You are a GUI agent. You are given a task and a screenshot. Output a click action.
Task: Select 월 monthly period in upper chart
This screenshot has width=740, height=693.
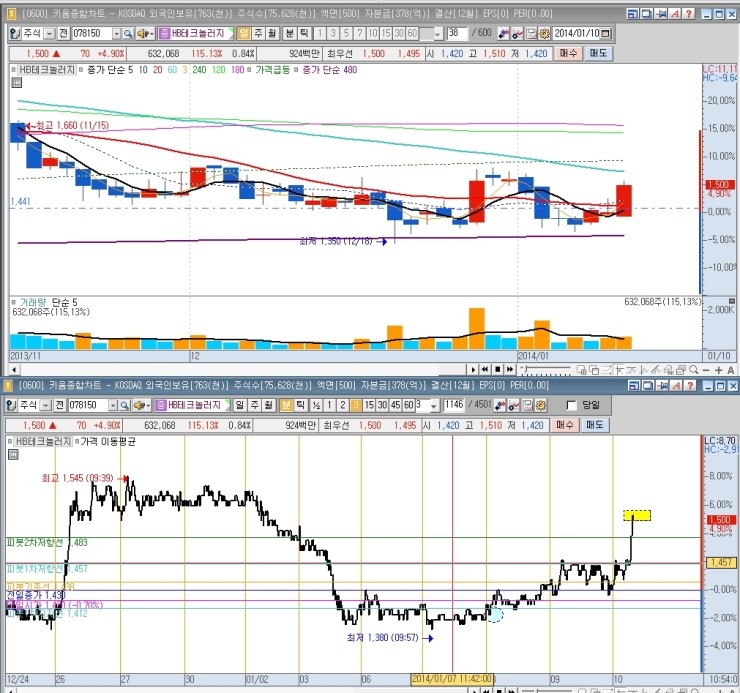tap(272, 33)
